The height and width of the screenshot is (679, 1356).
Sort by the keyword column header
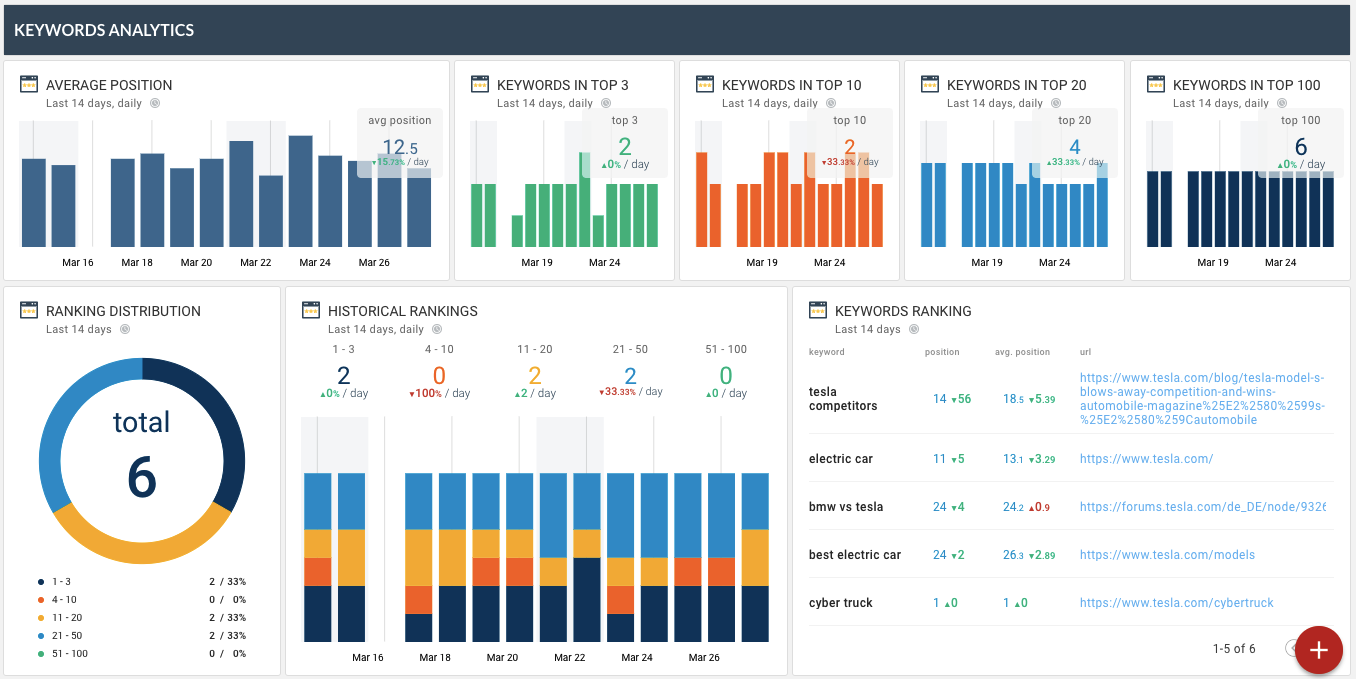(827, 352)
